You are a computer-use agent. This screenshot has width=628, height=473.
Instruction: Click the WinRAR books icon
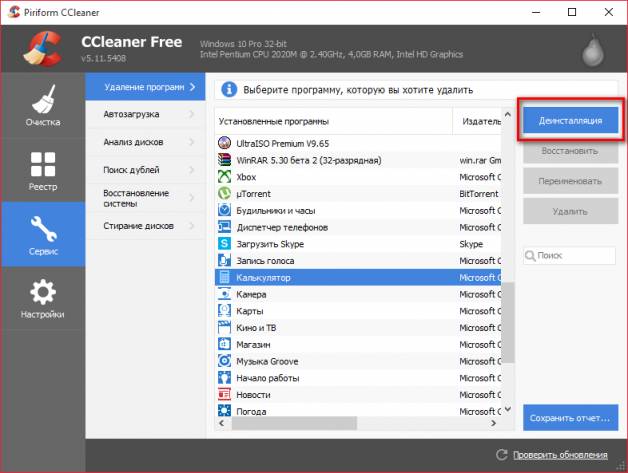click(224, 160)
